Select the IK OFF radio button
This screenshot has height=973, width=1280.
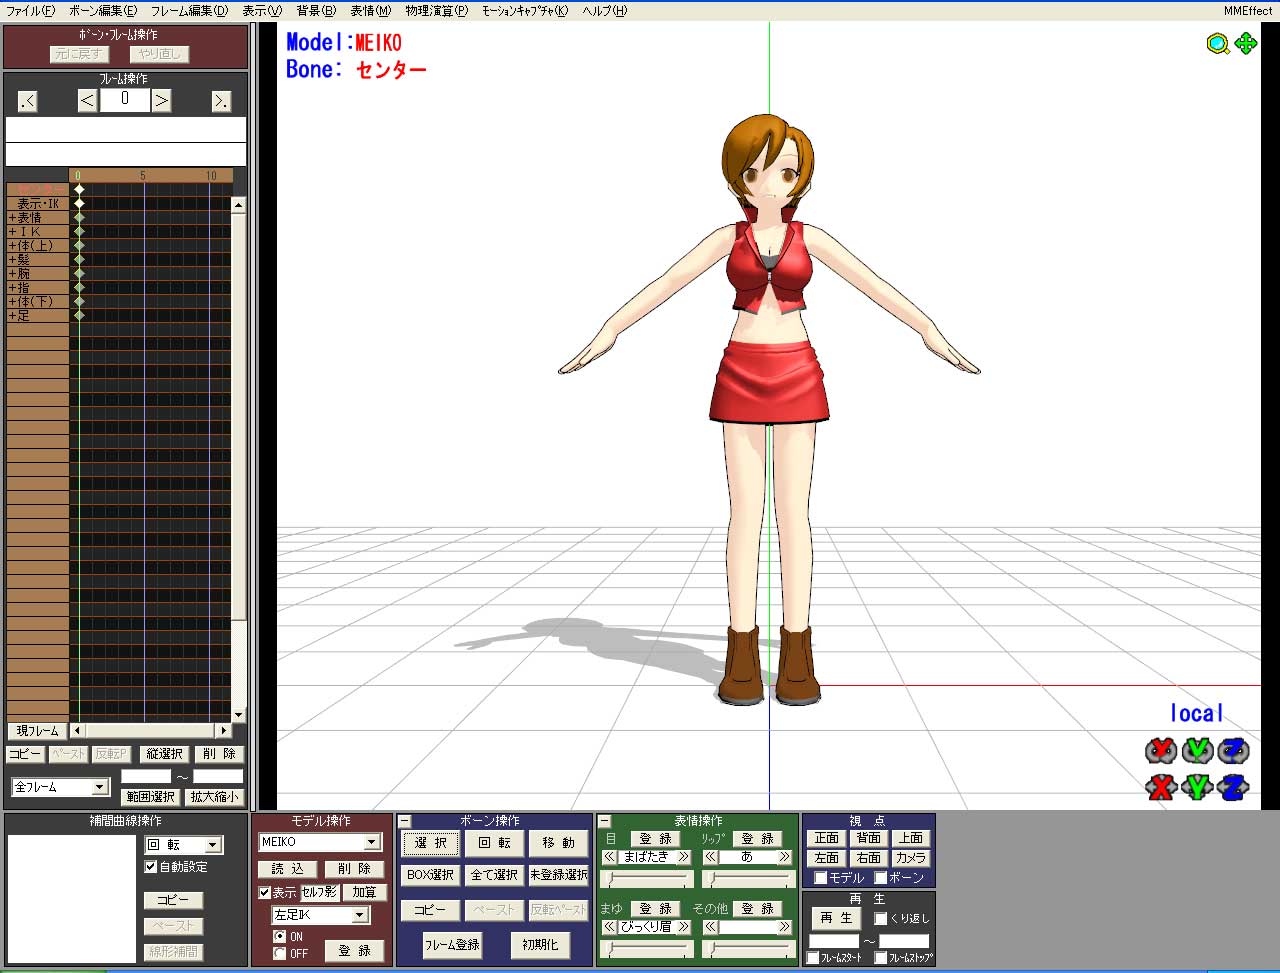[279, 954]
